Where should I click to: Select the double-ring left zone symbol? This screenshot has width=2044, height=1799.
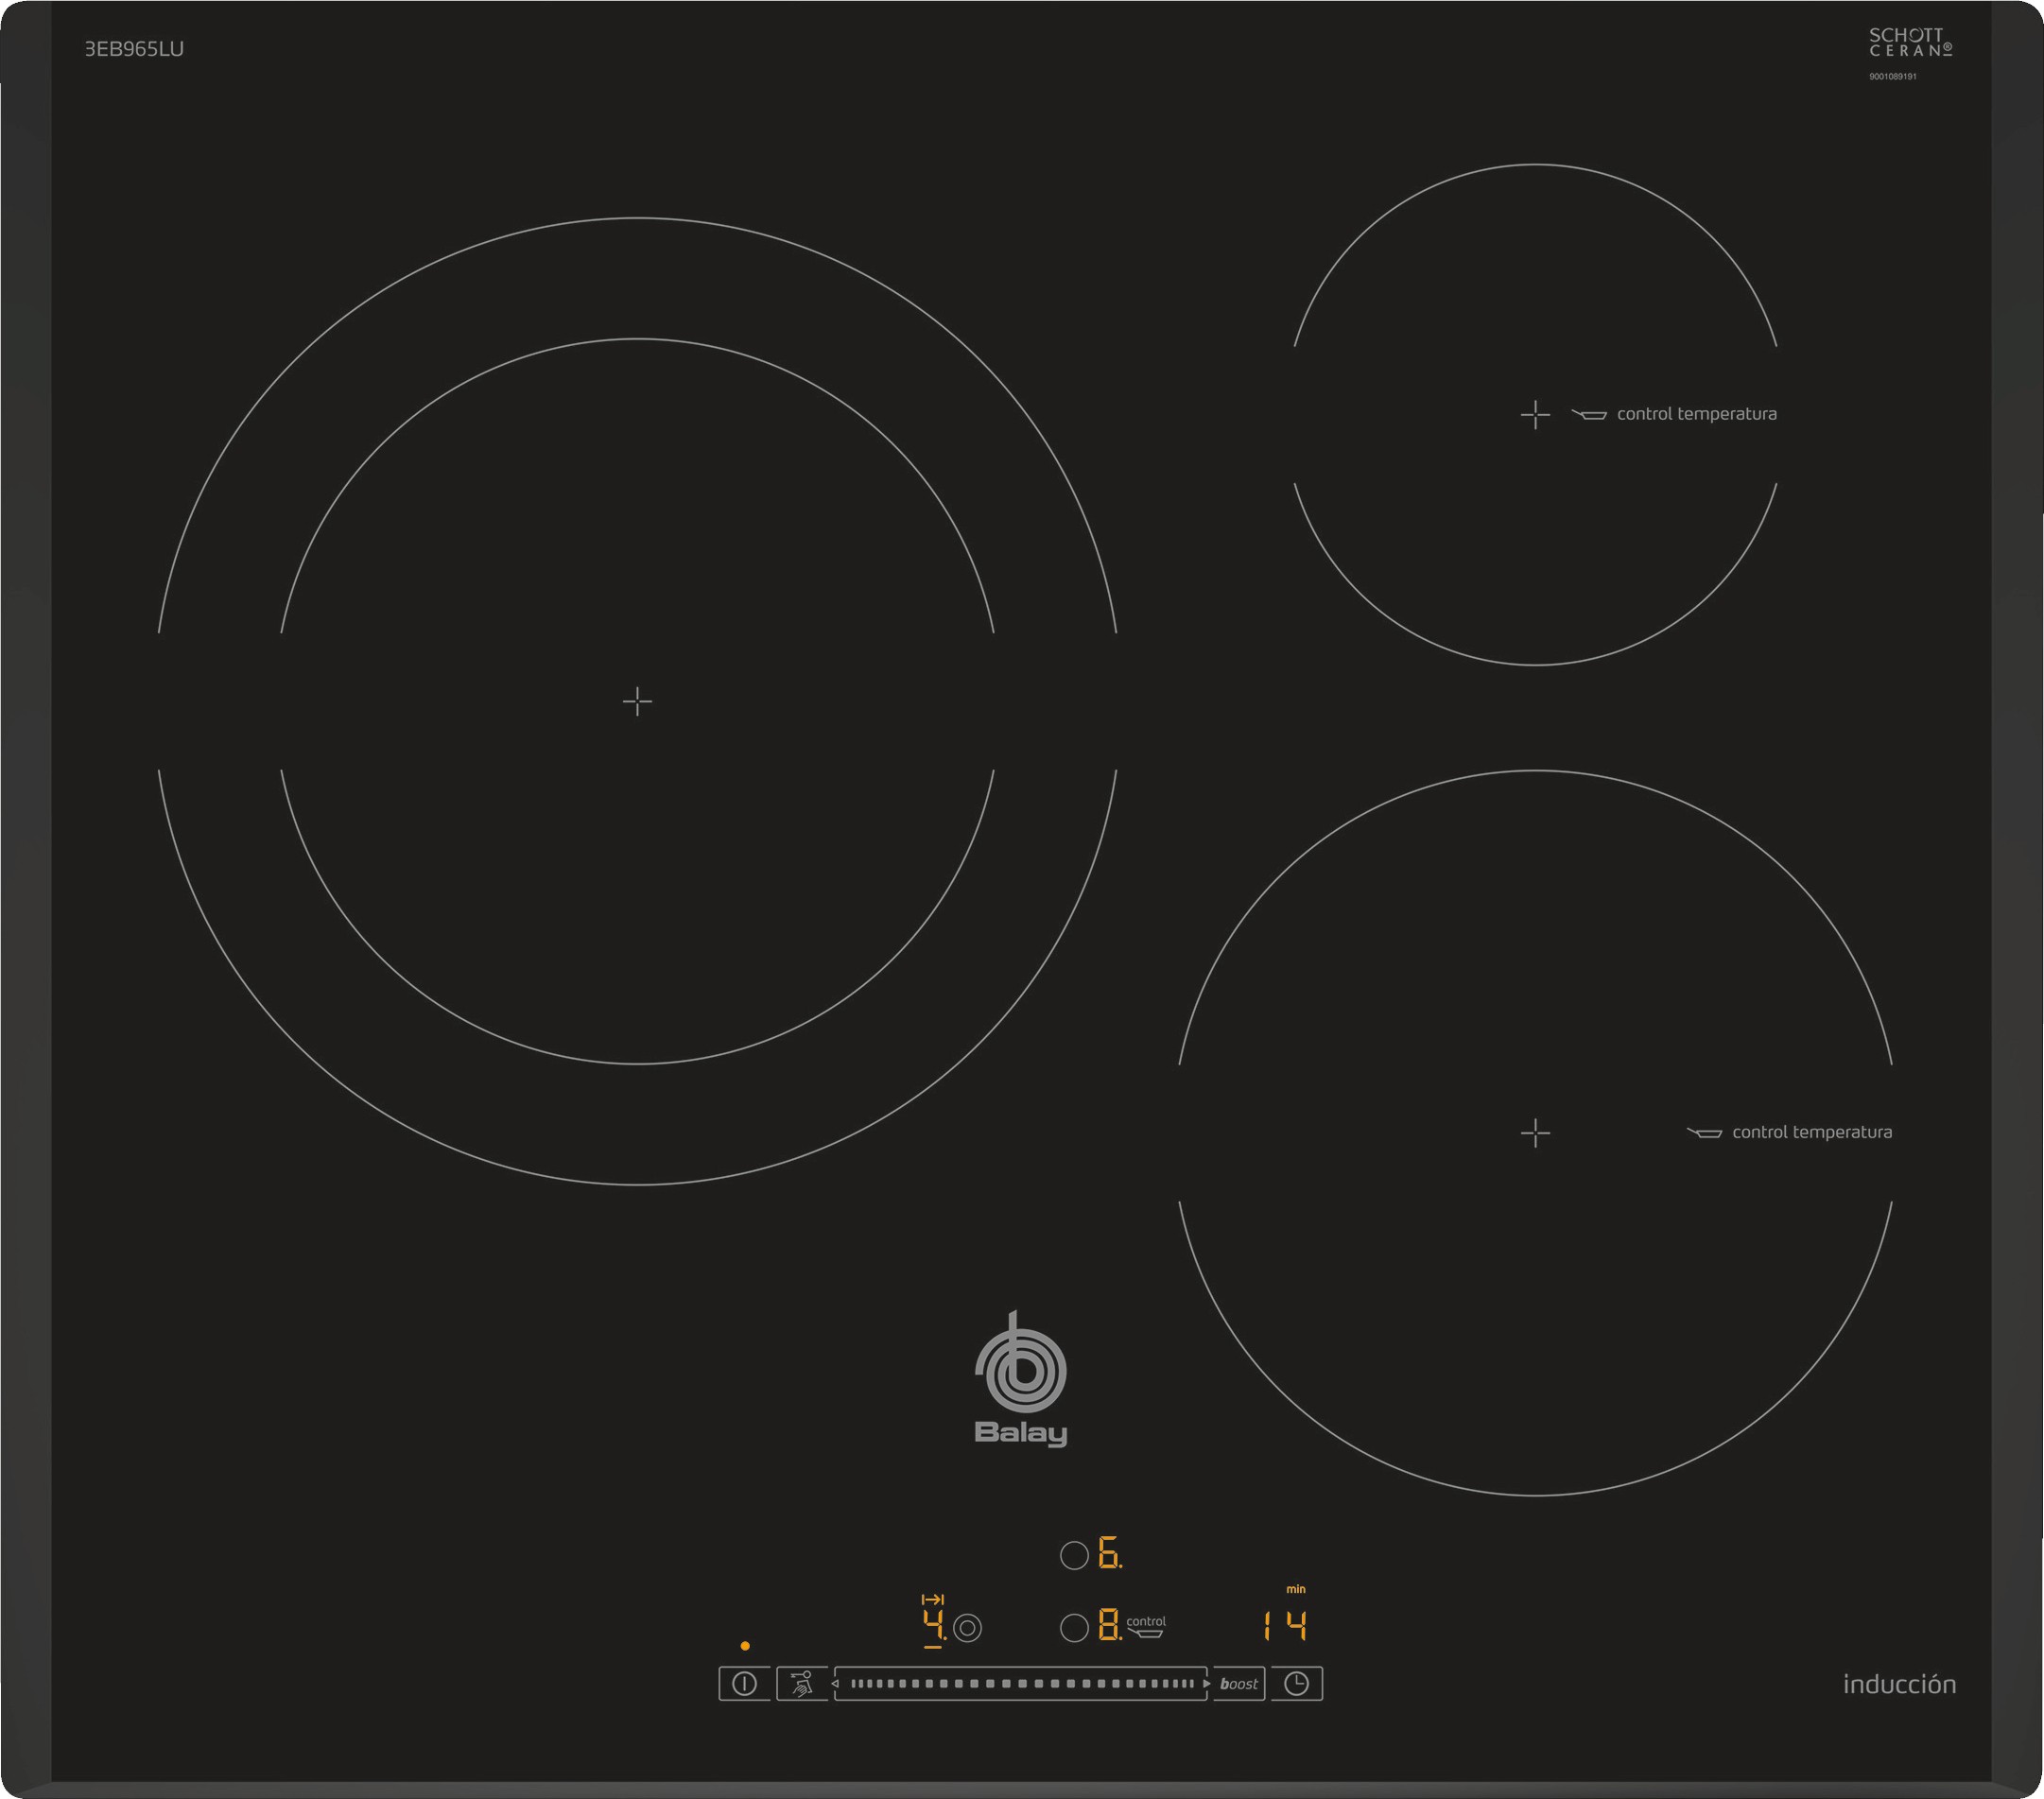(967, 1629)
